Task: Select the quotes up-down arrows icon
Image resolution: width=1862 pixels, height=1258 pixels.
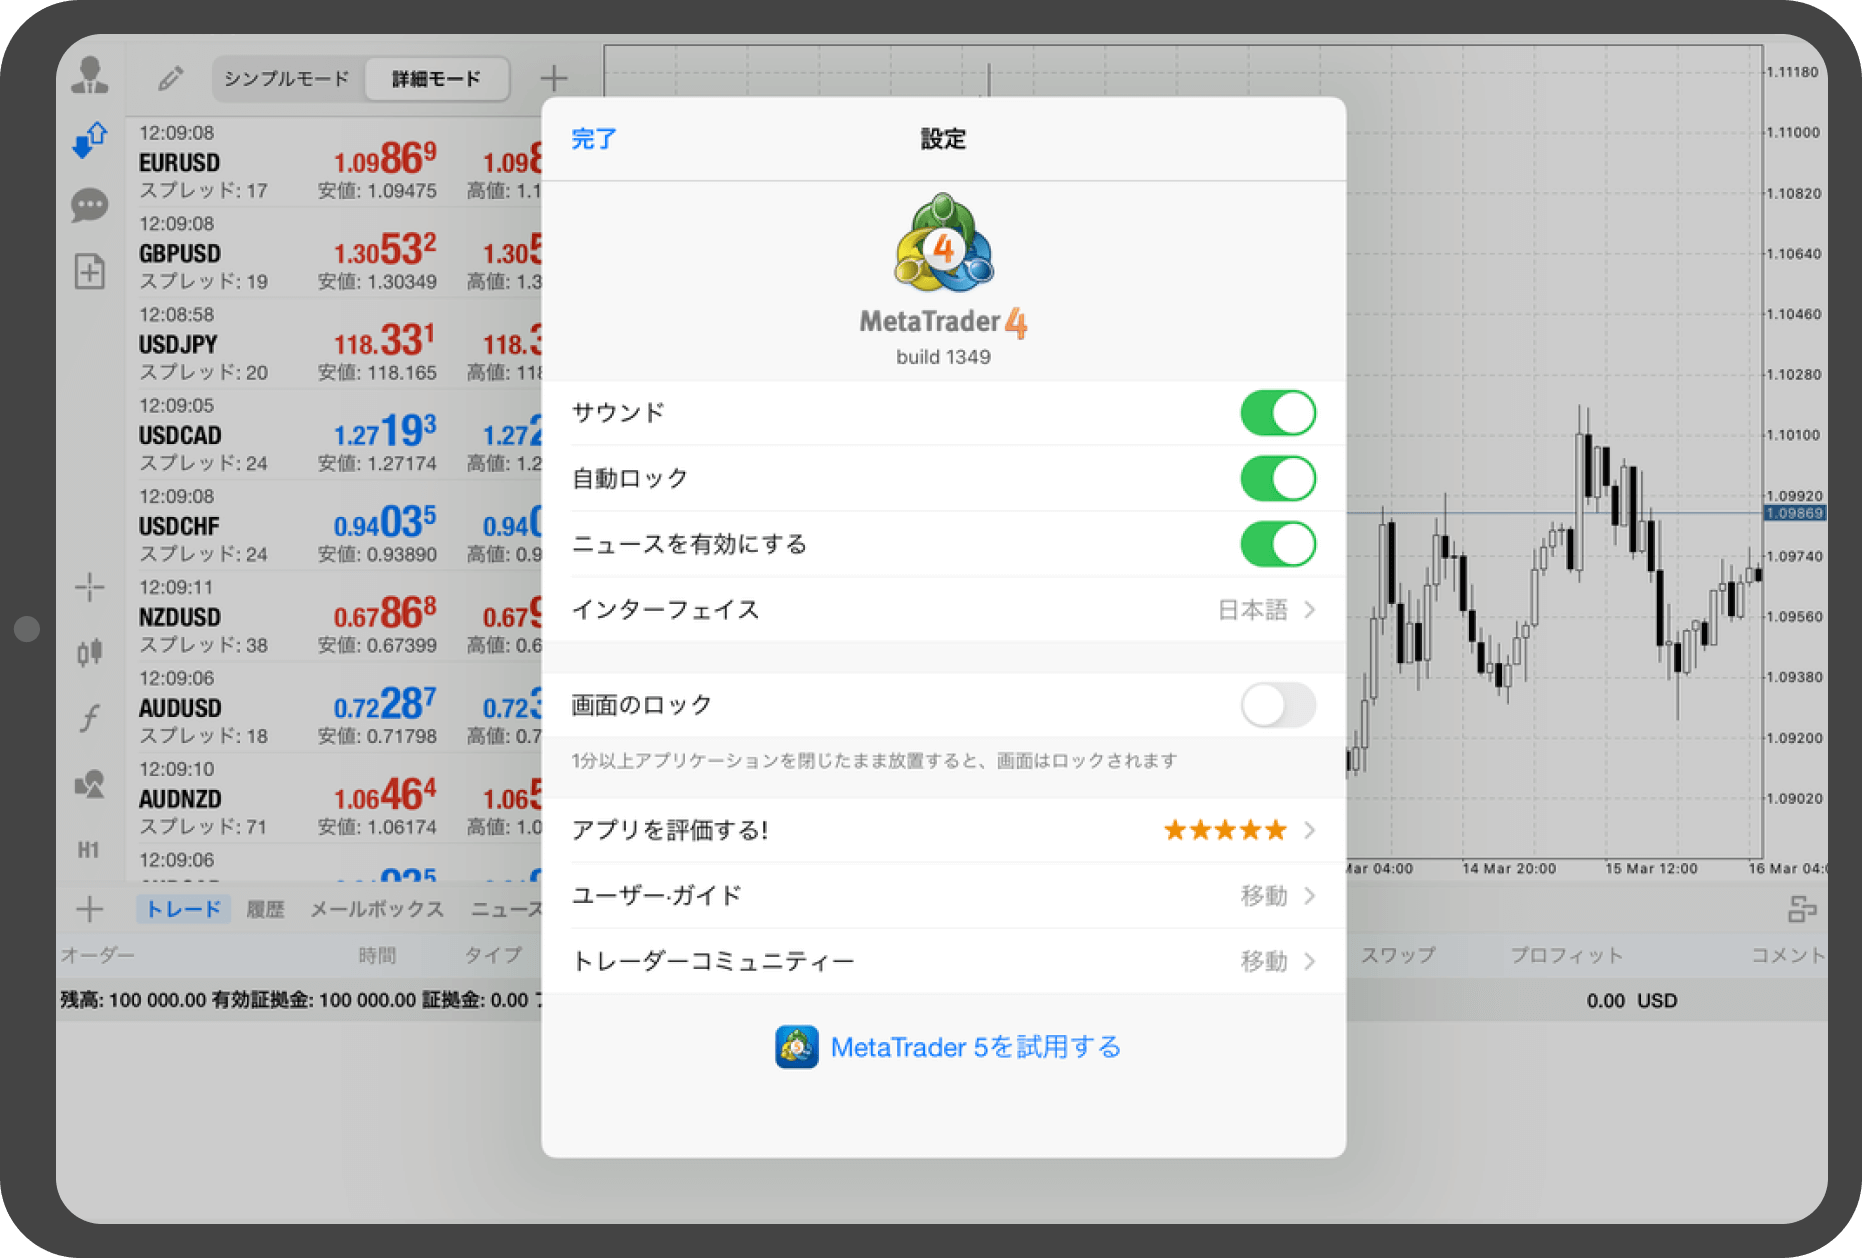Action: tap(90, 141)
